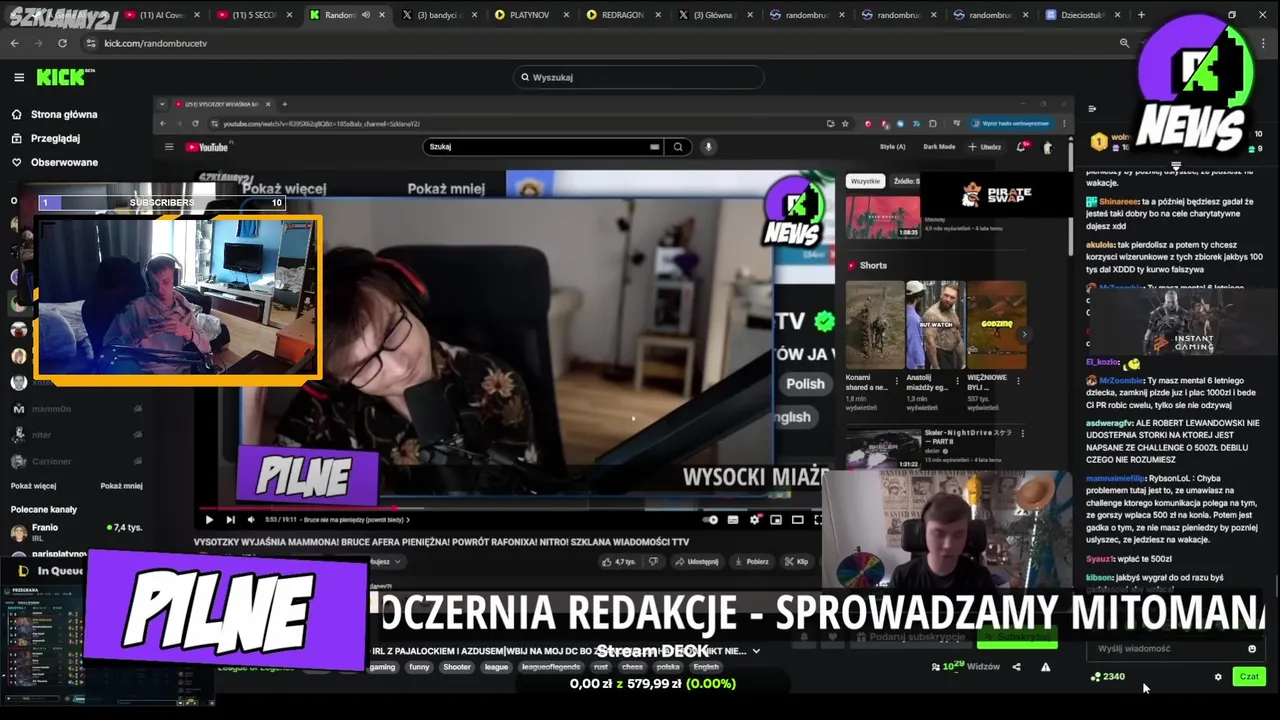1280x720 pixels.
Task: Open the Anatolij miażdży short thumbnail
Action: [x=935, y=324]
